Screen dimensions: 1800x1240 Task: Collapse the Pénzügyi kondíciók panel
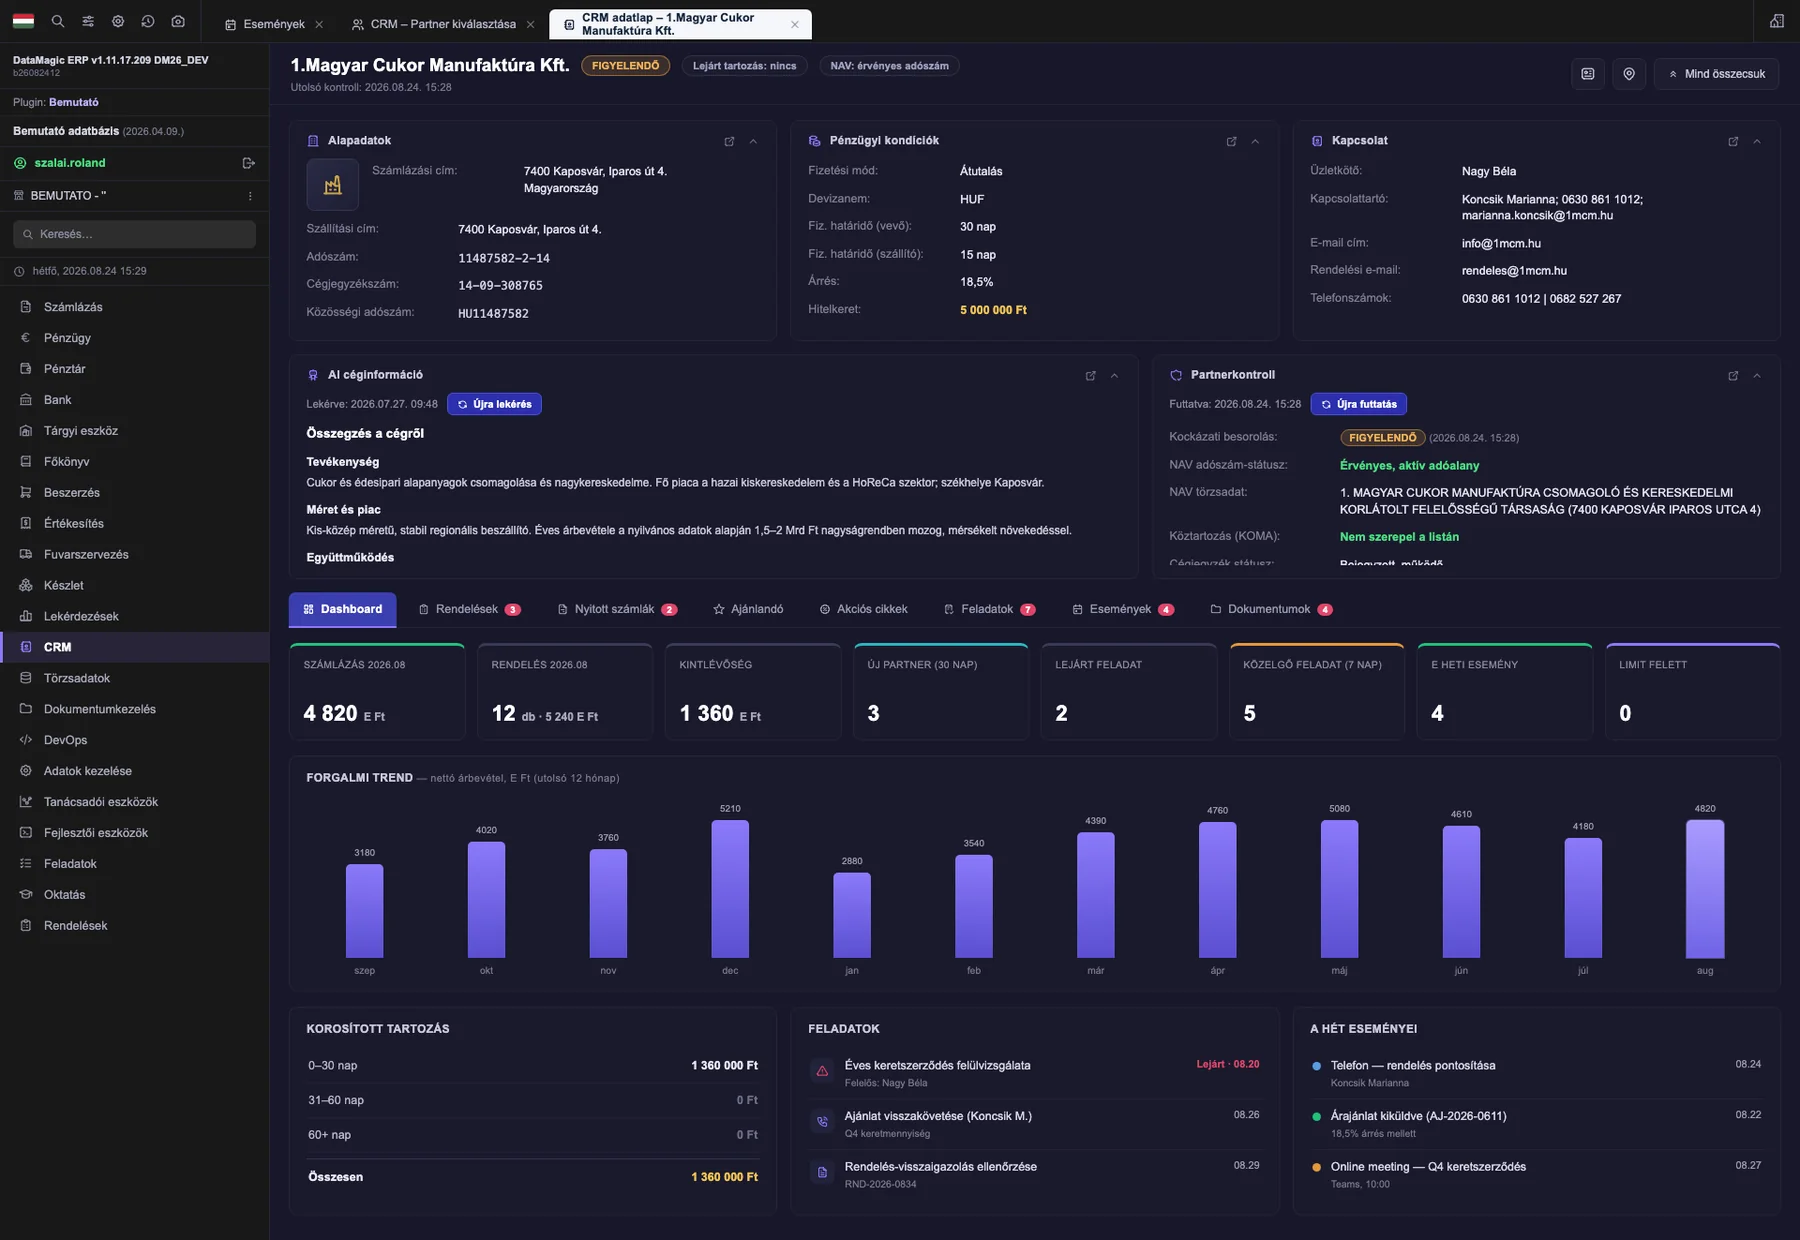[x=1255, y=141]
